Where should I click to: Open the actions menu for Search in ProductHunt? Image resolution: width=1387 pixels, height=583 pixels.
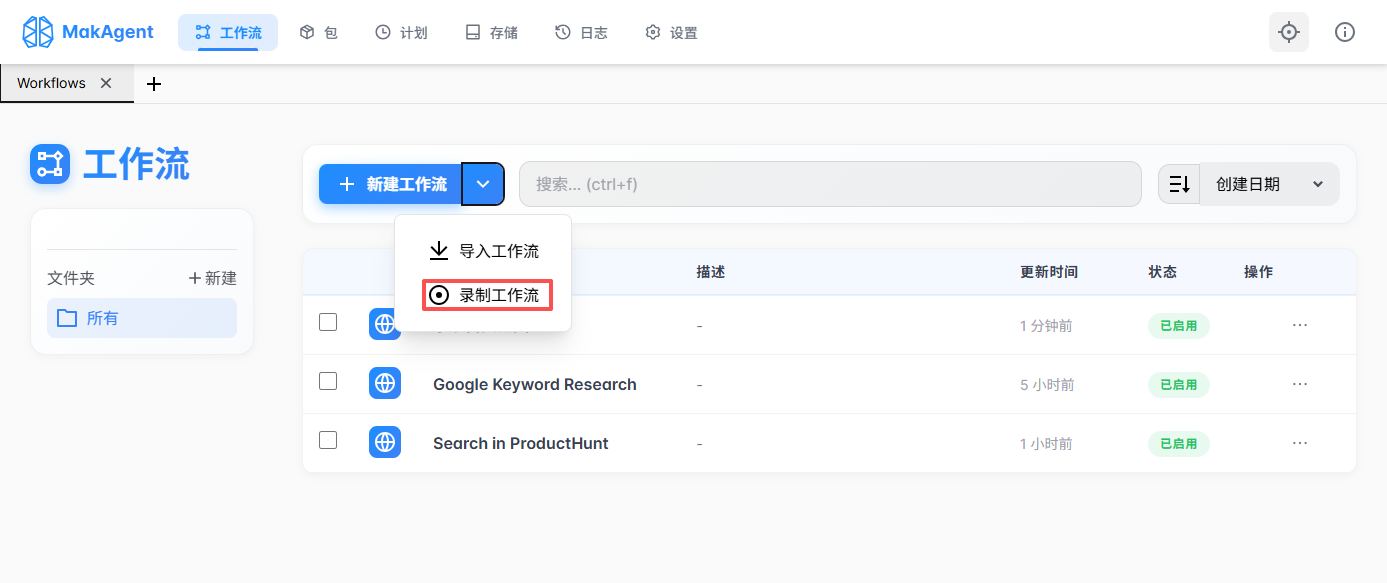tap(1299, 441)
